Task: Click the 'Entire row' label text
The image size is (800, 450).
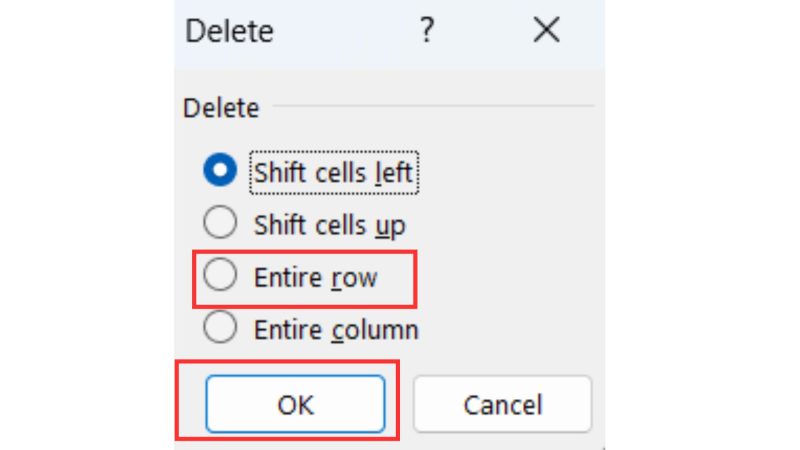Action: point(316,278)
